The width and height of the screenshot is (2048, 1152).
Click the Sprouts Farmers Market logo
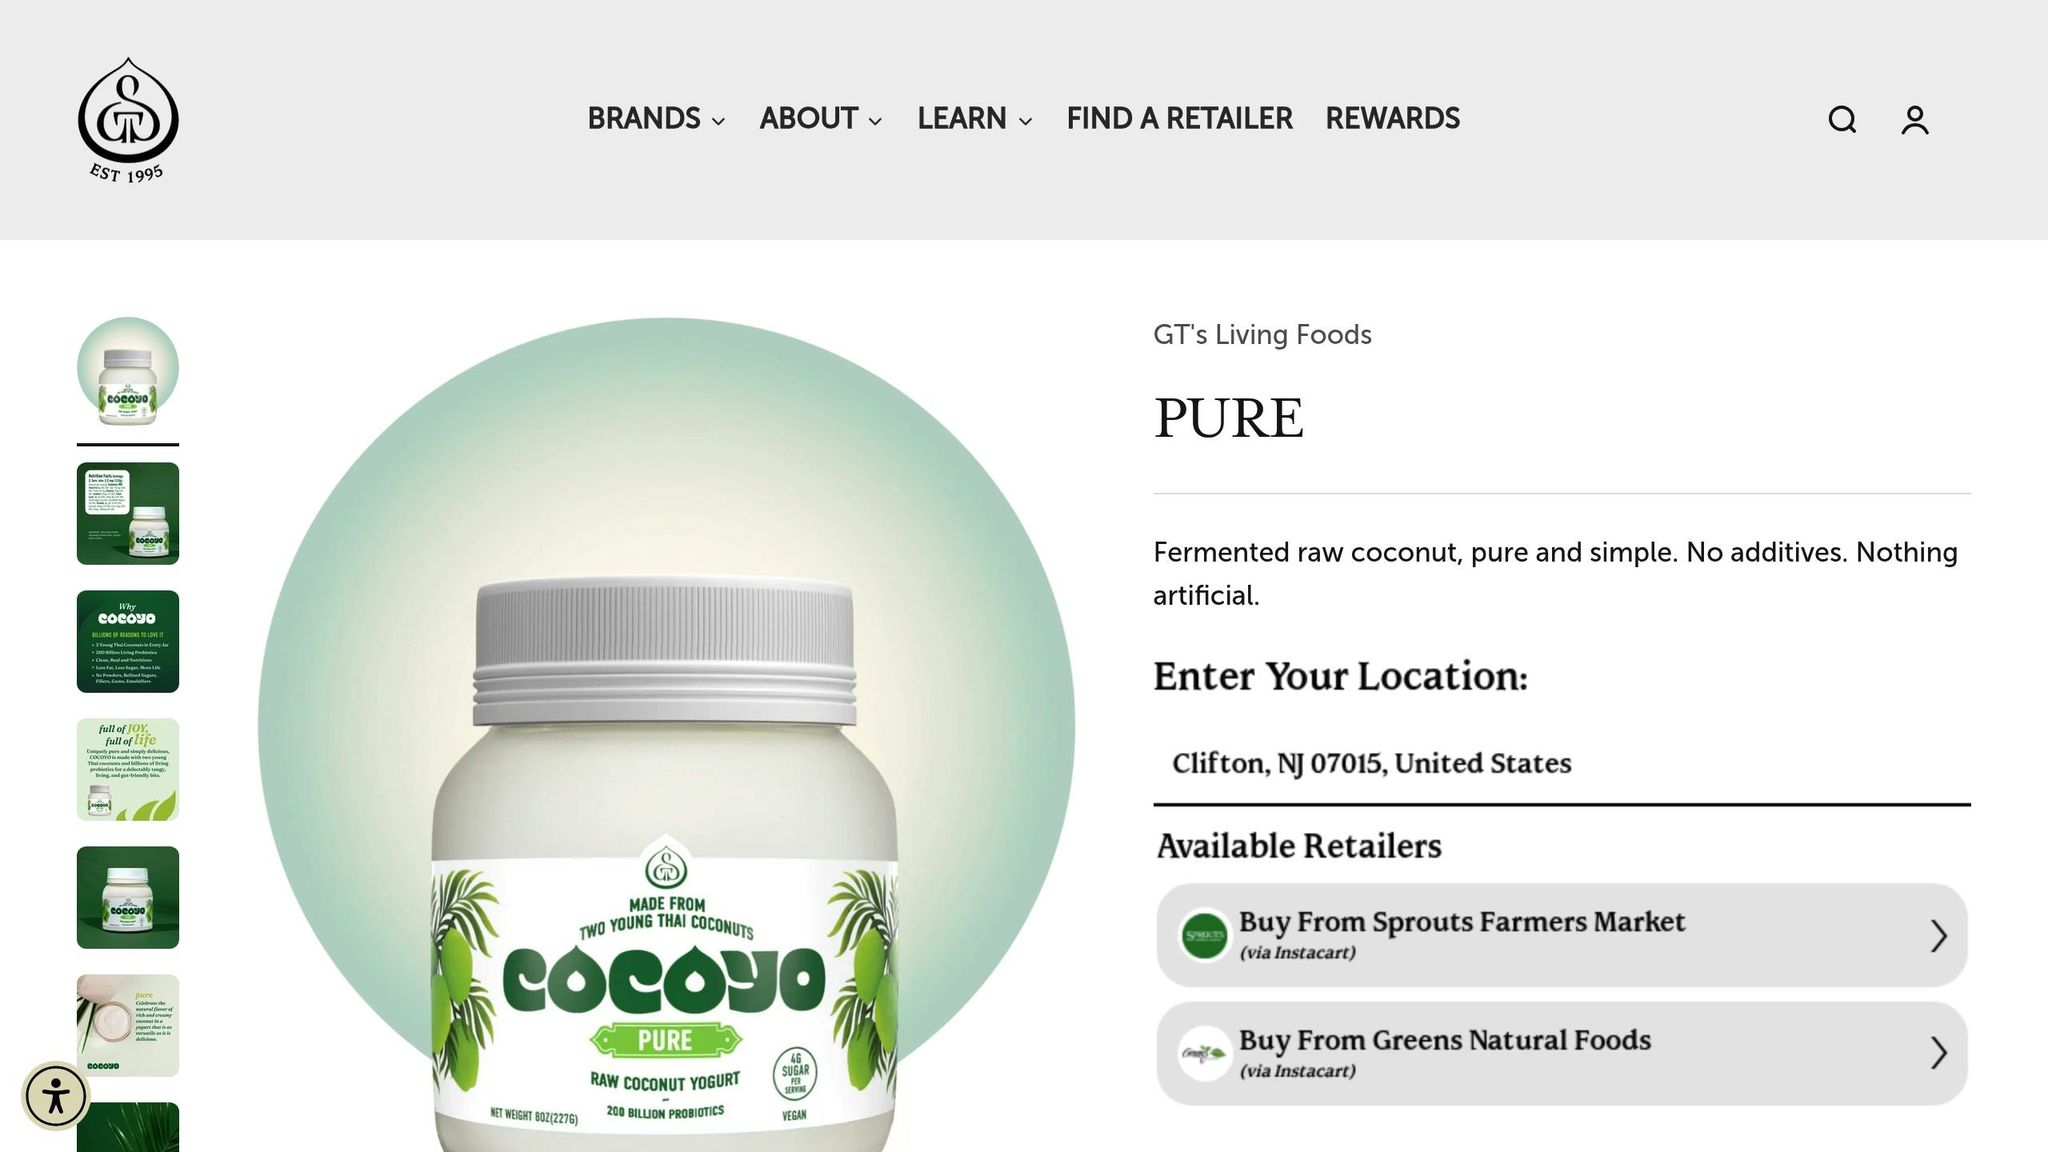click(x=1204, y=935)
